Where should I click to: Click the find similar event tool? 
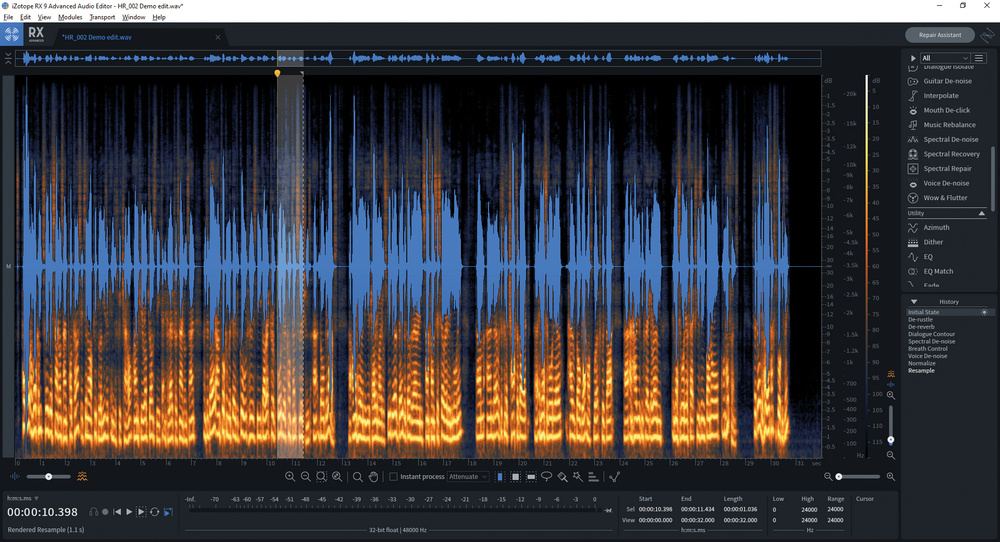[614, 477]
